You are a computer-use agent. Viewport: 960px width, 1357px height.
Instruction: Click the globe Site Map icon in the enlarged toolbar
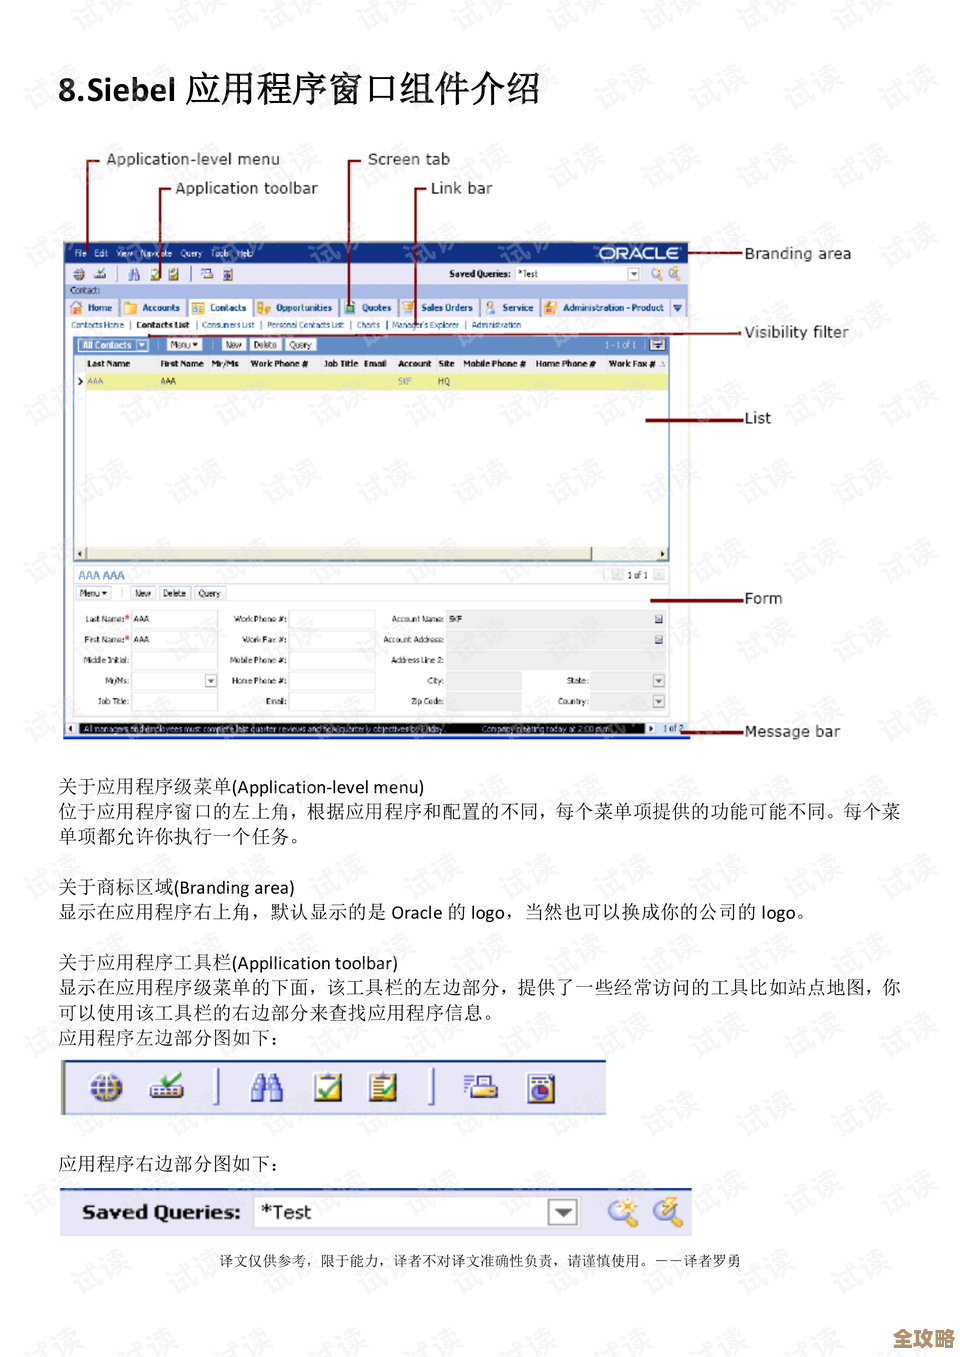point(106,1087)
